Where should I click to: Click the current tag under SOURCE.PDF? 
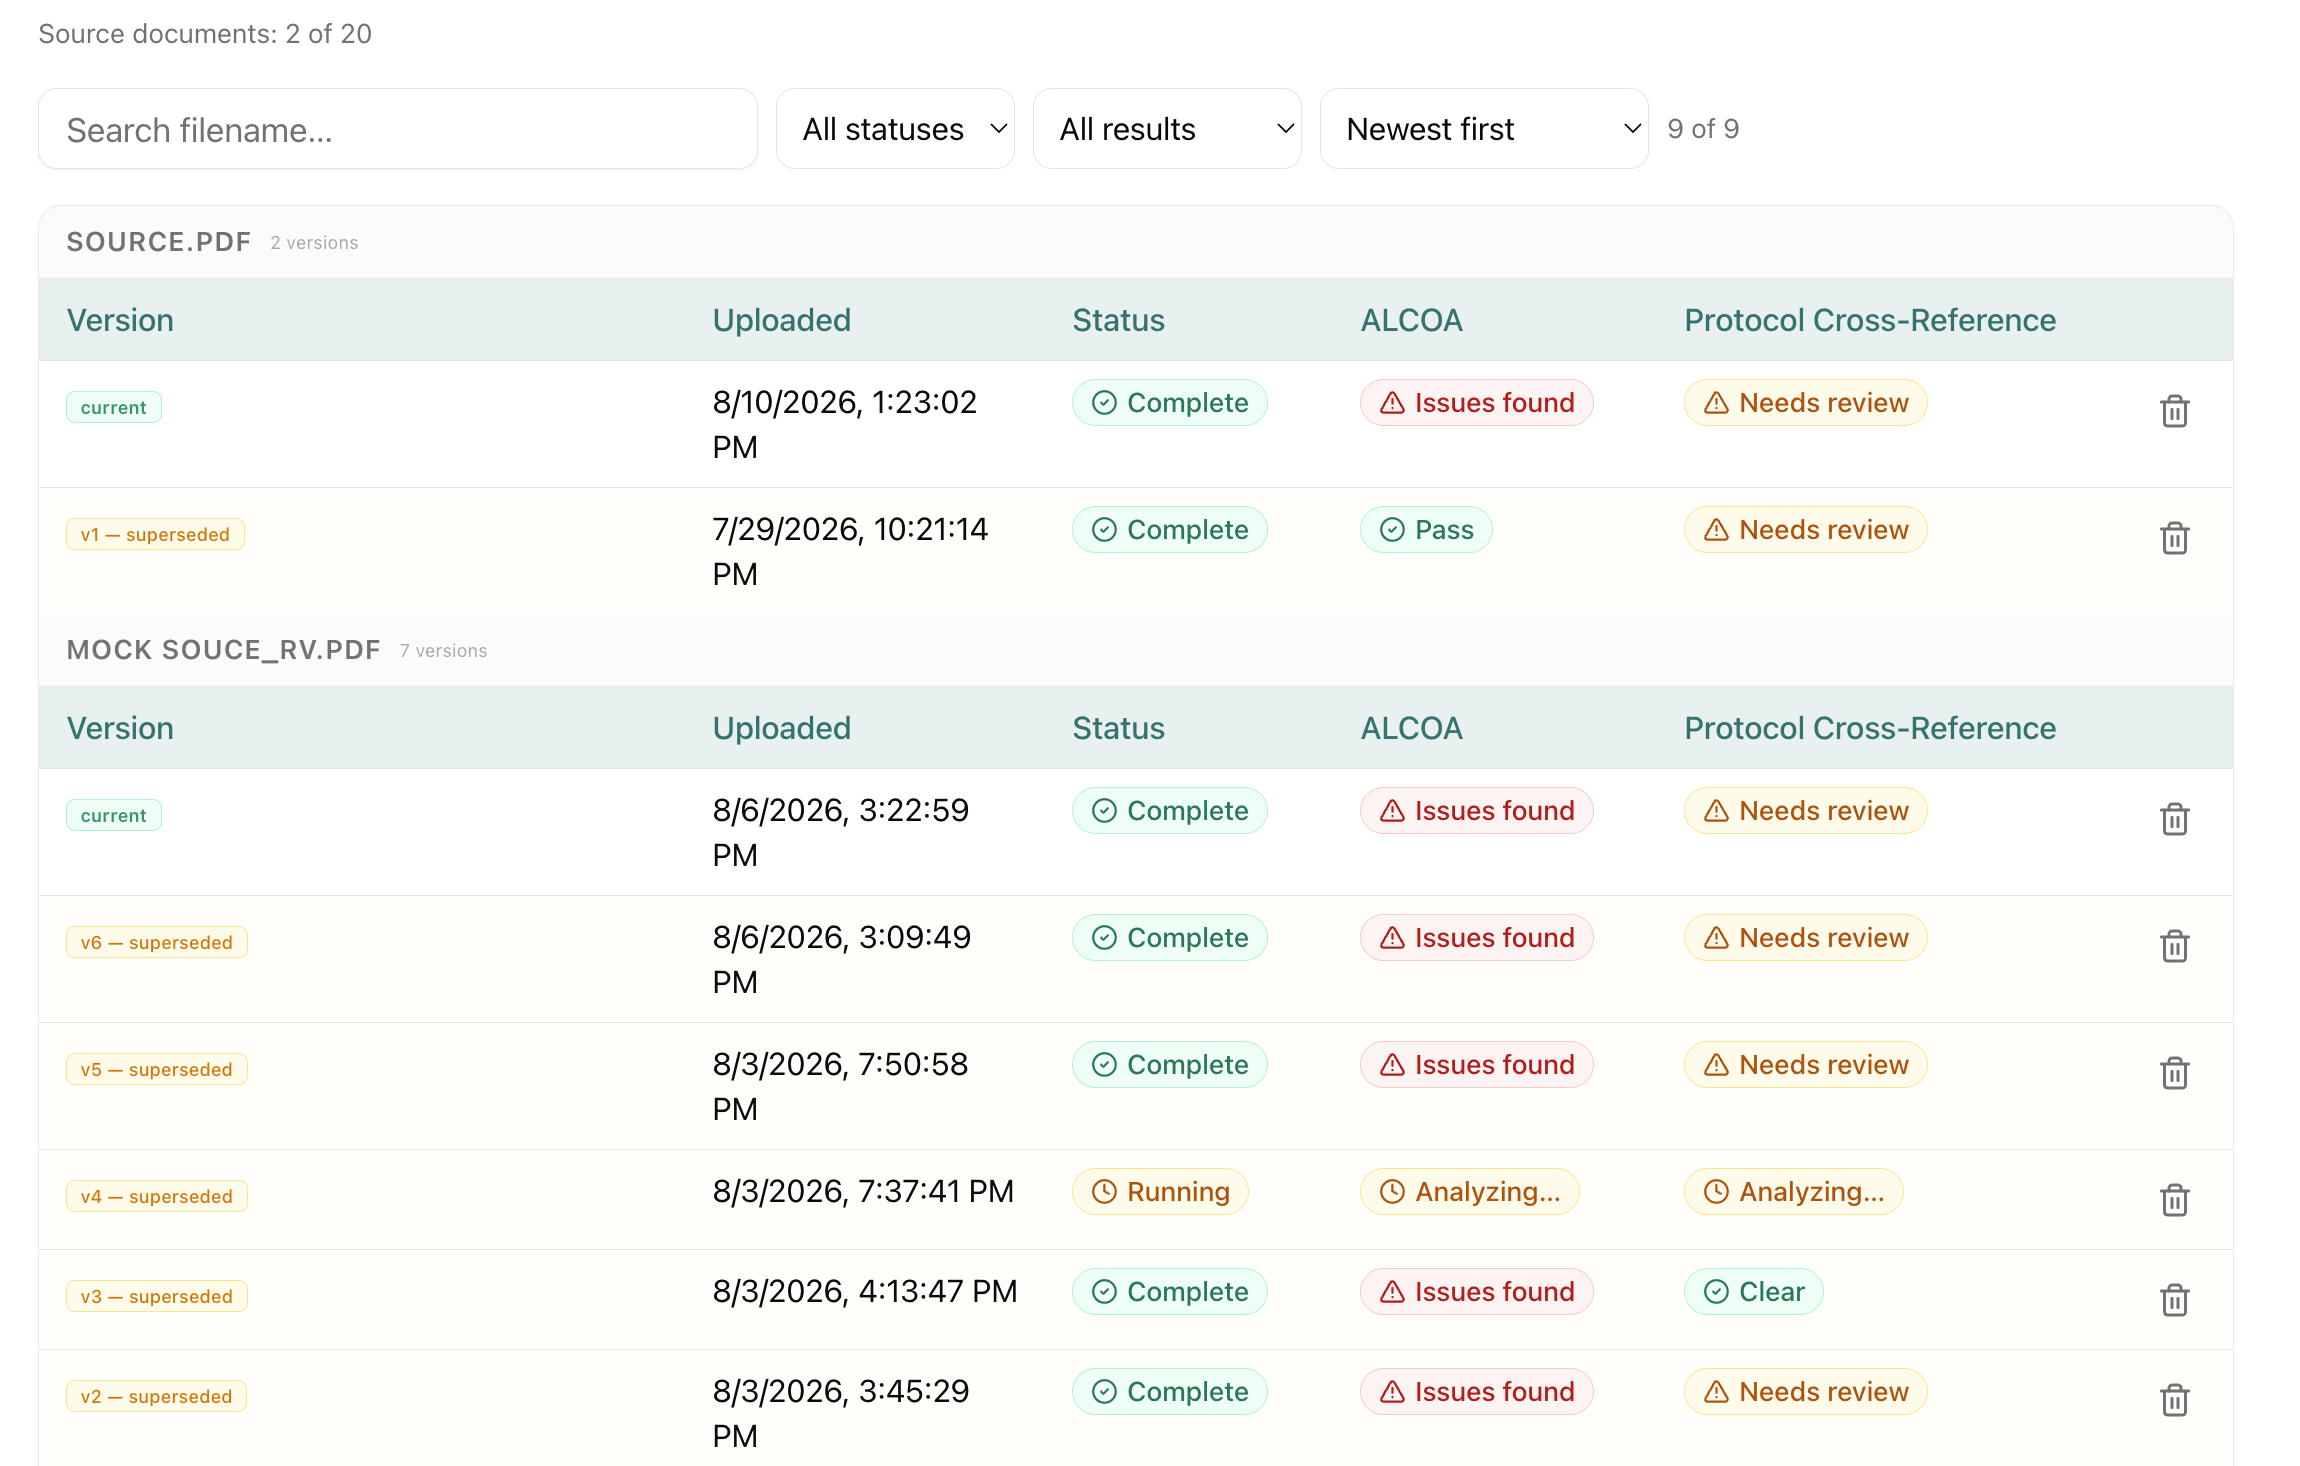[x=113, y=407]
